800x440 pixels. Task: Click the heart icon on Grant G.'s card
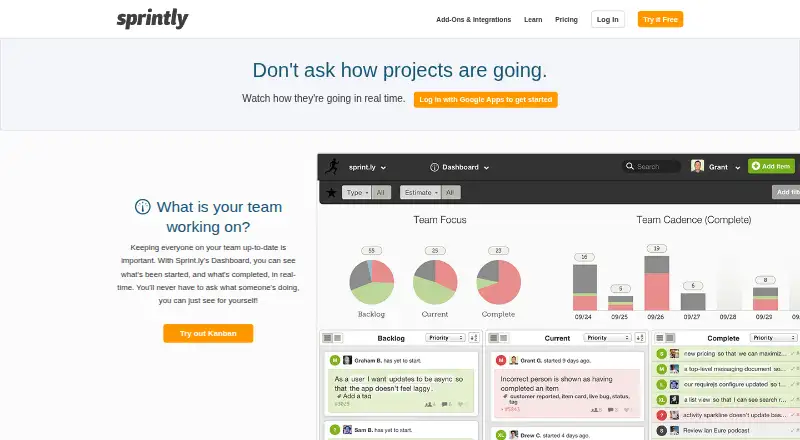point(628,410)
